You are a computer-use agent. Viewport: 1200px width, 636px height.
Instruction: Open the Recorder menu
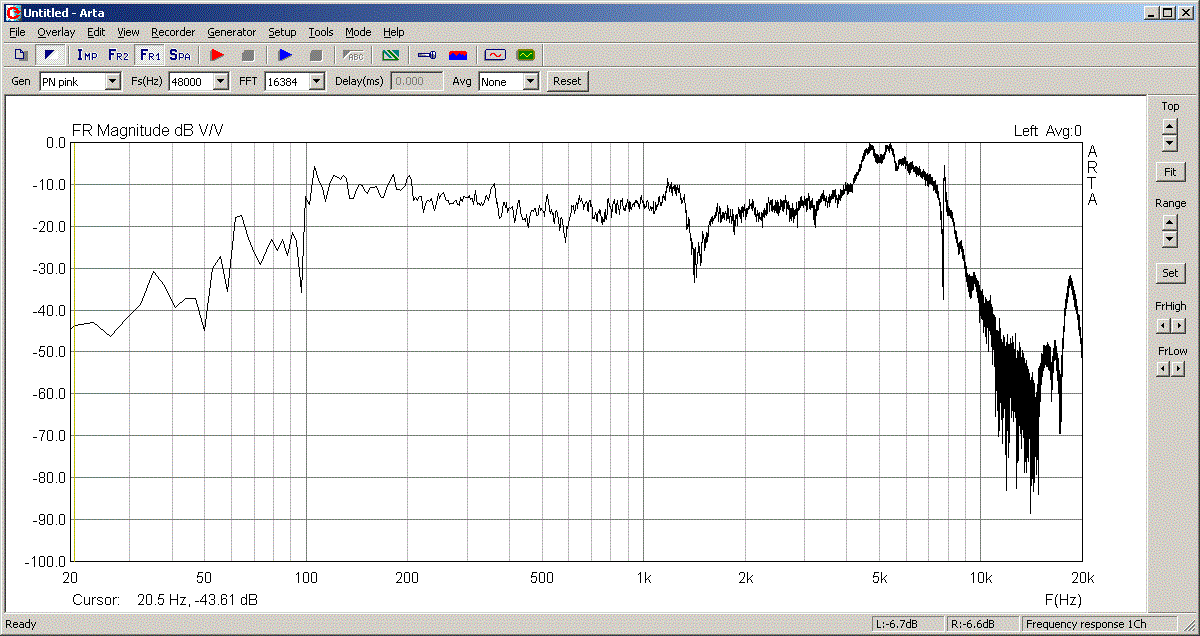coord(173,32)
